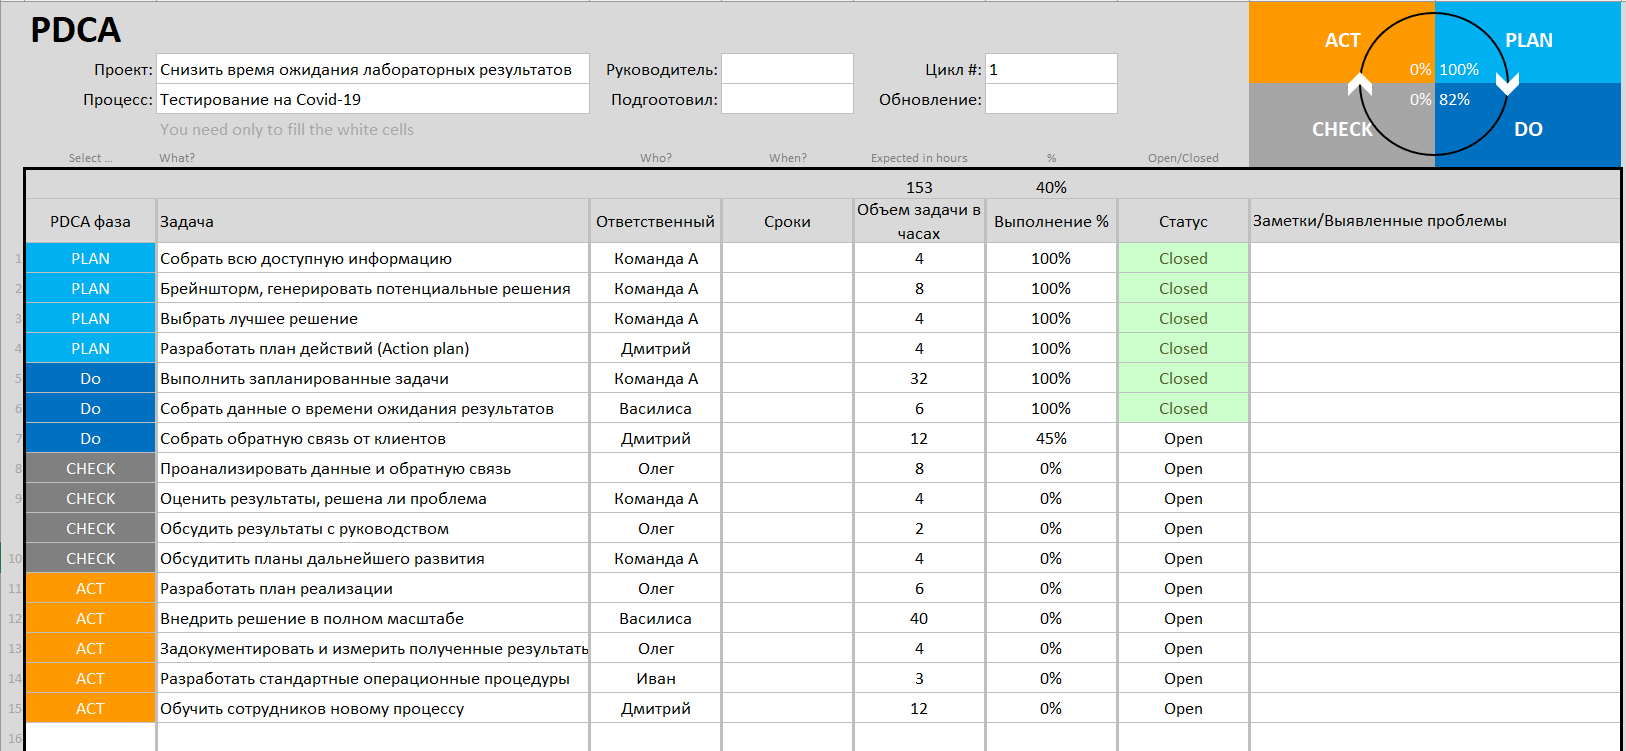This screenshot has height=751, width=1626.
Task: Select the 45% completion cell
Action: (x=1051, y=438)
